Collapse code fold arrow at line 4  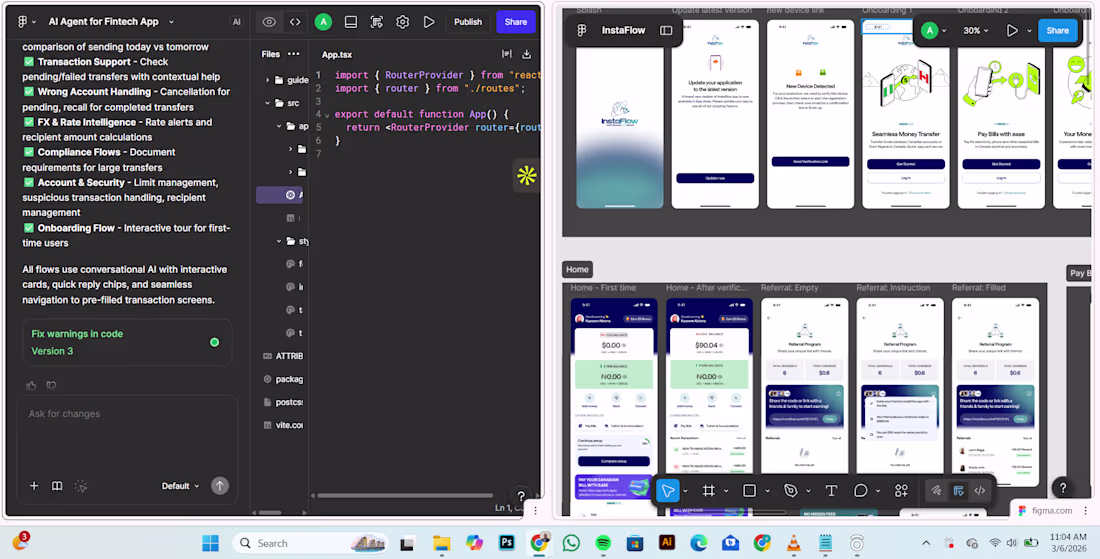(327, 114)
